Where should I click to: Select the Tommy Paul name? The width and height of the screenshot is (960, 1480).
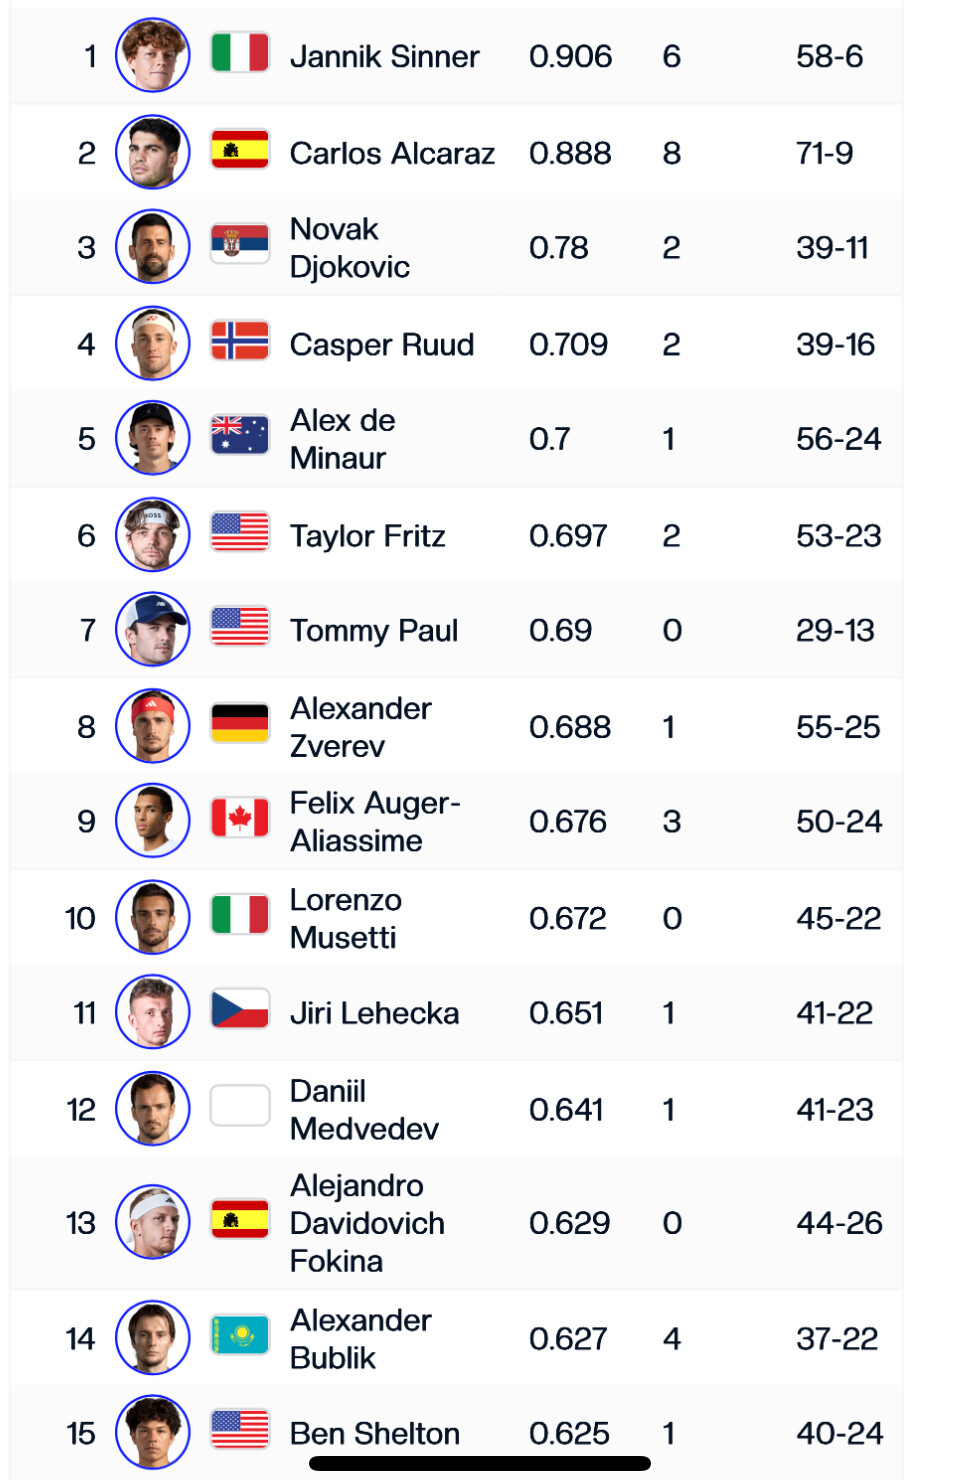tap(373, 631)
